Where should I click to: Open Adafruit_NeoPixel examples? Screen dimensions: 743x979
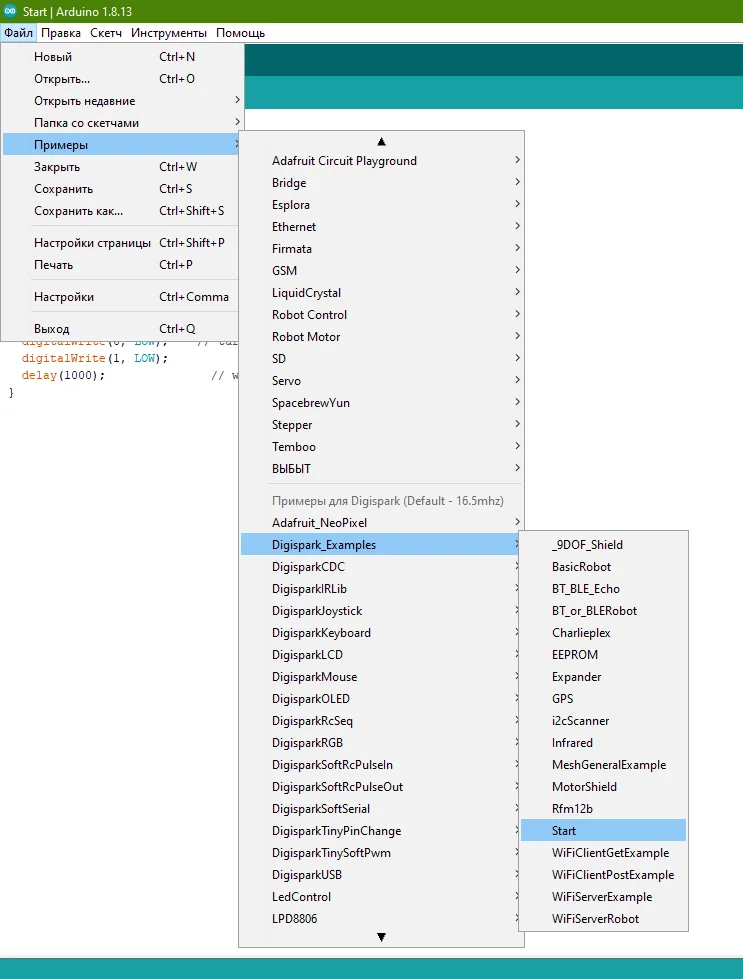tap(381, 523)
